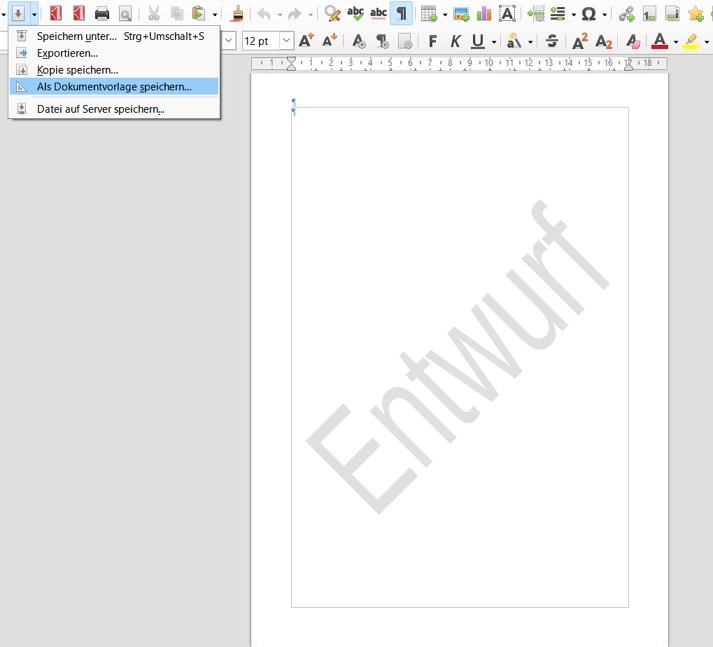Click the Insert Image icon
This screenshot has height=647, width=713.
[461, 14]
